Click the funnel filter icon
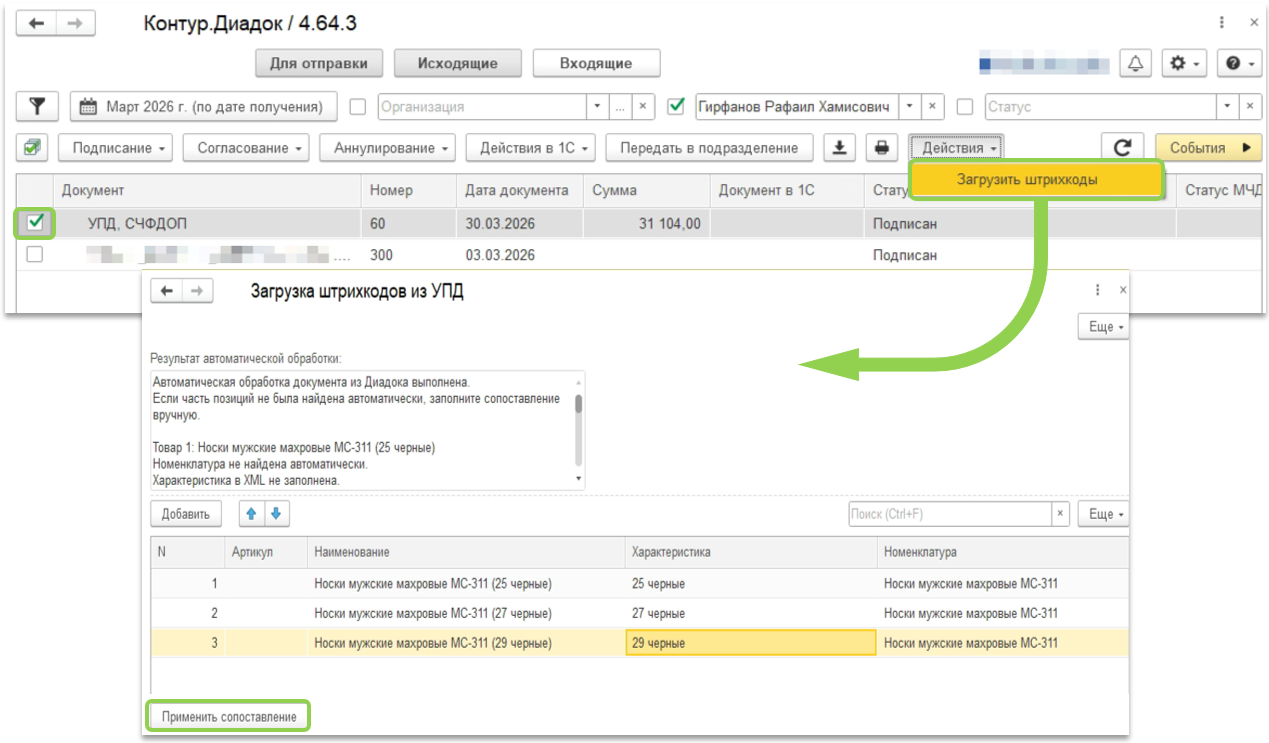This screenshot has width=1269, height=743. pos(38,106)
